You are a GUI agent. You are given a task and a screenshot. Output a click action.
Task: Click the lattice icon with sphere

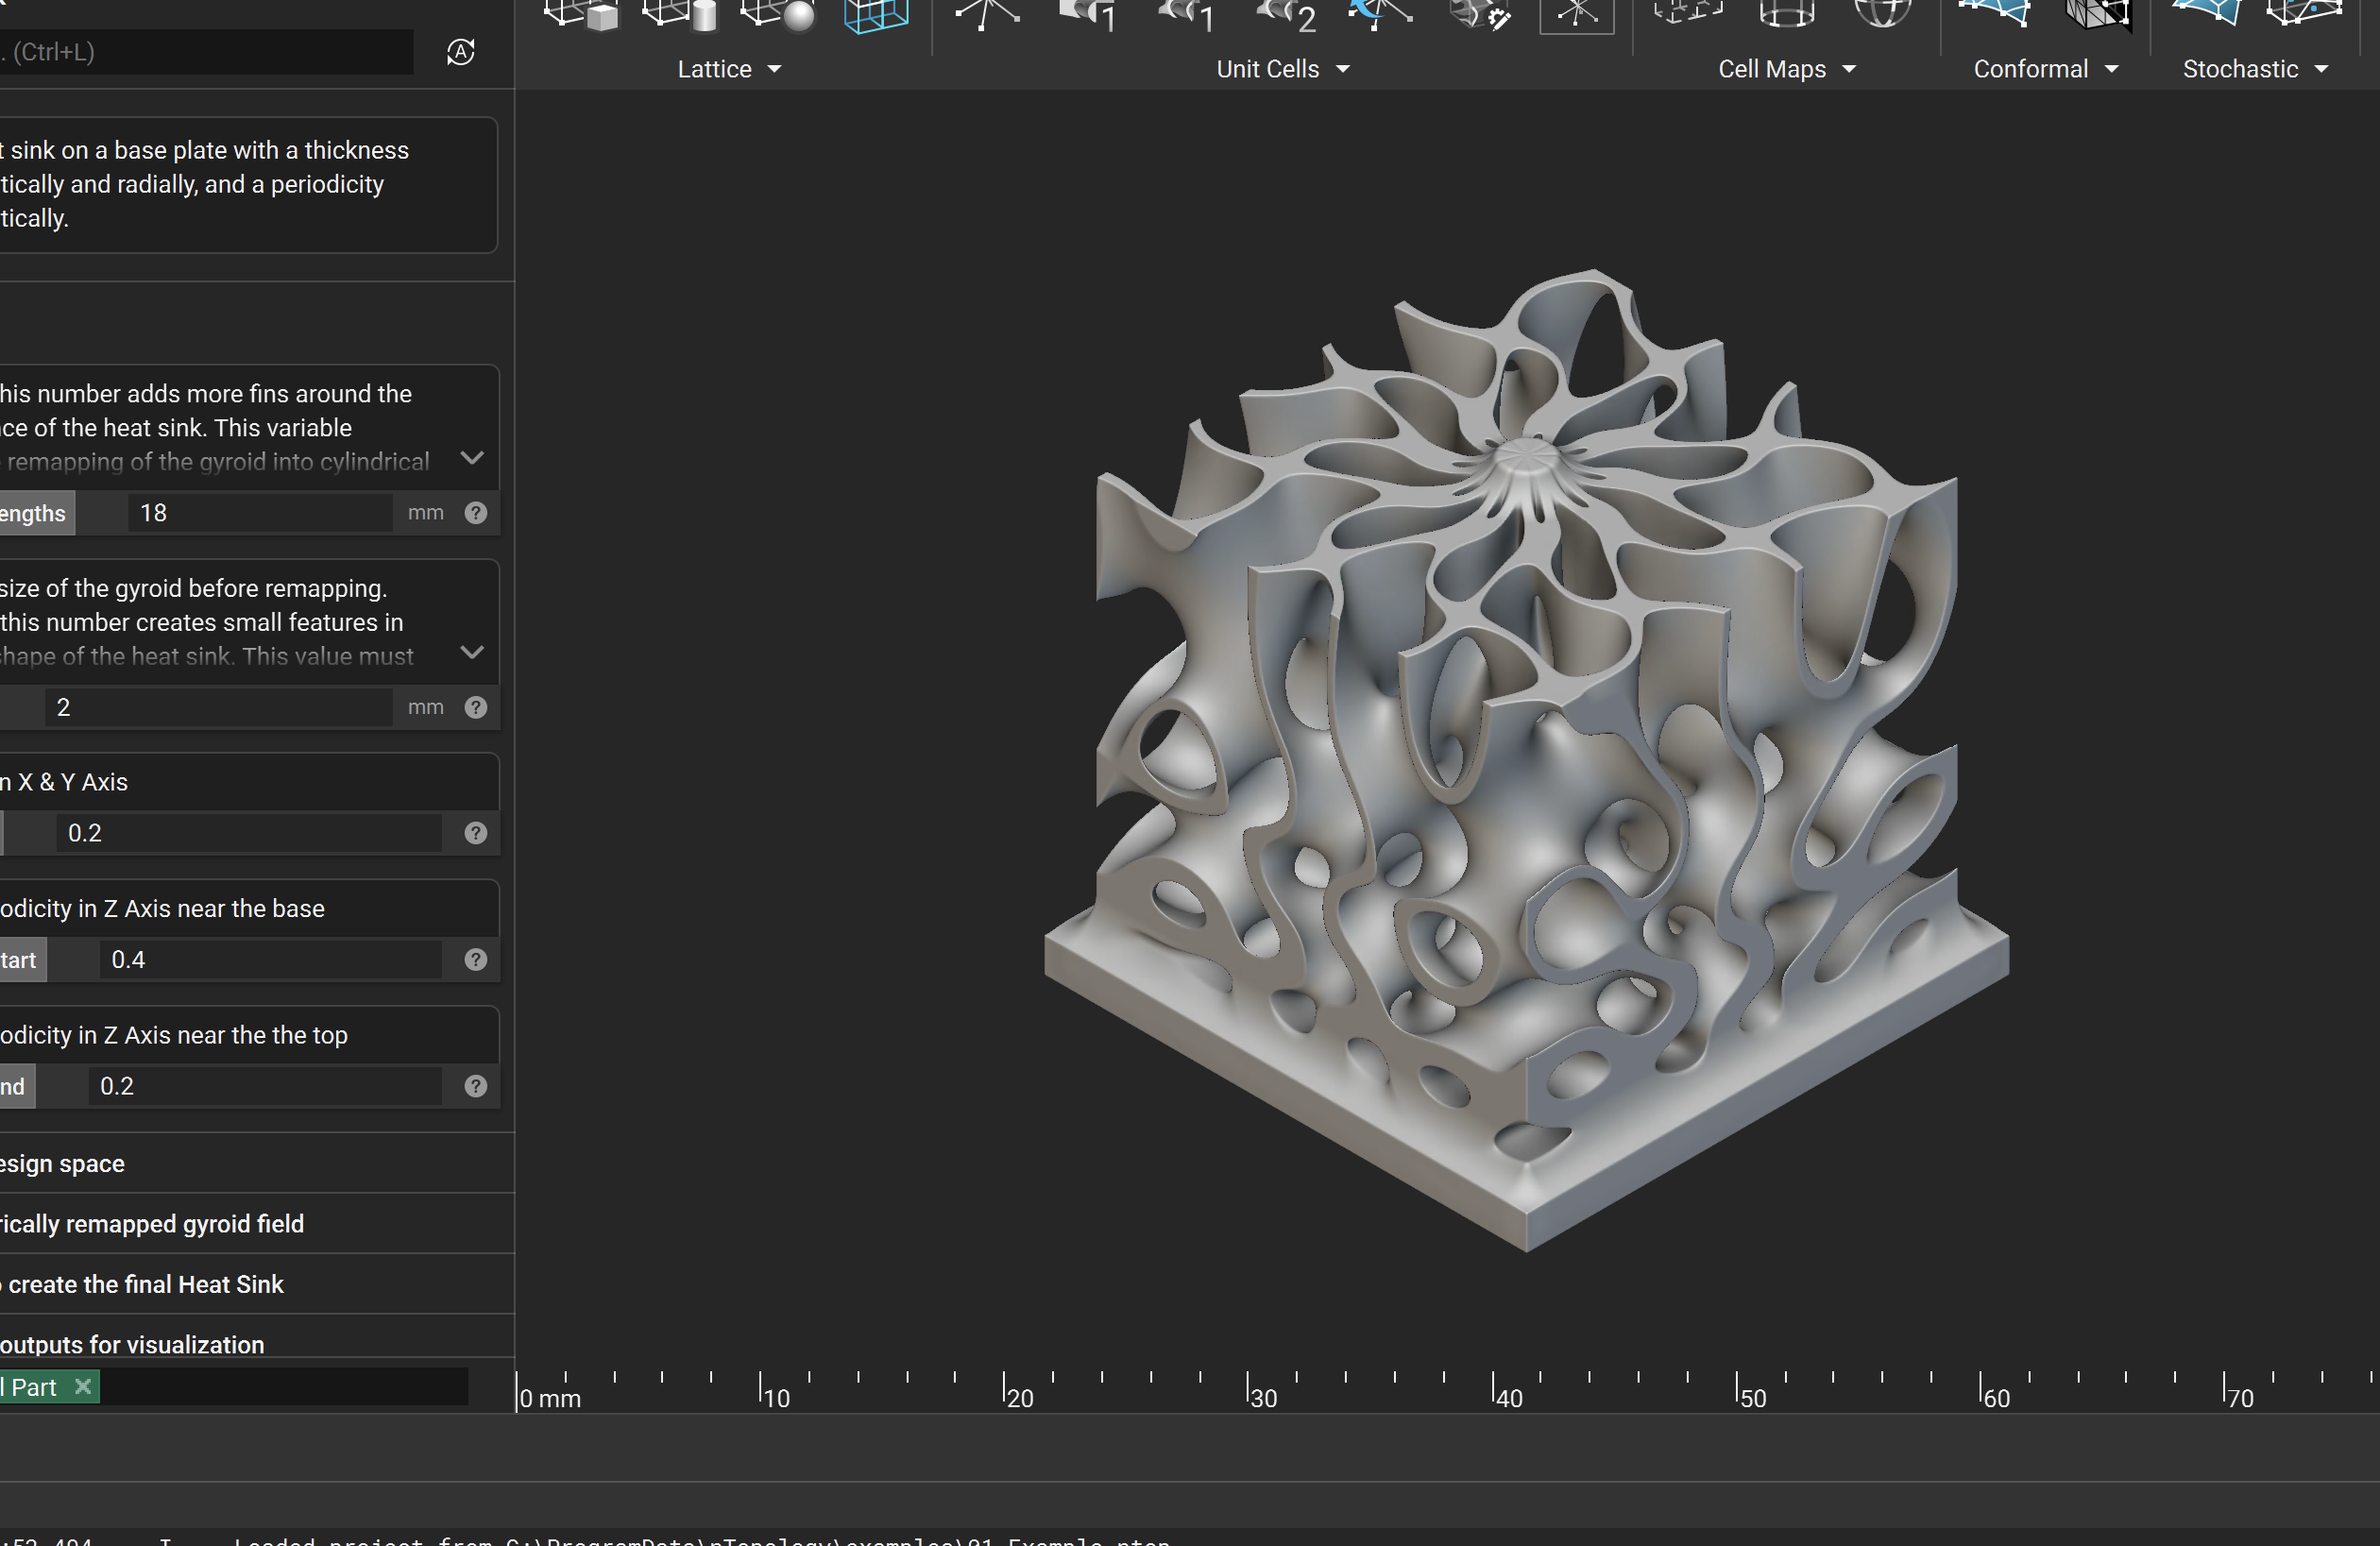coord(778,14)
